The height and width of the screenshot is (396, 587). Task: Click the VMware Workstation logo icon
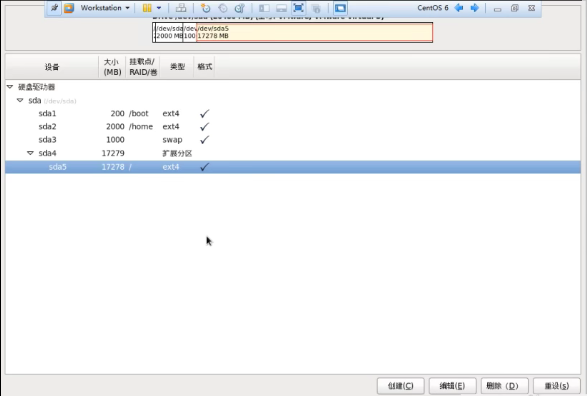[69, 8]
